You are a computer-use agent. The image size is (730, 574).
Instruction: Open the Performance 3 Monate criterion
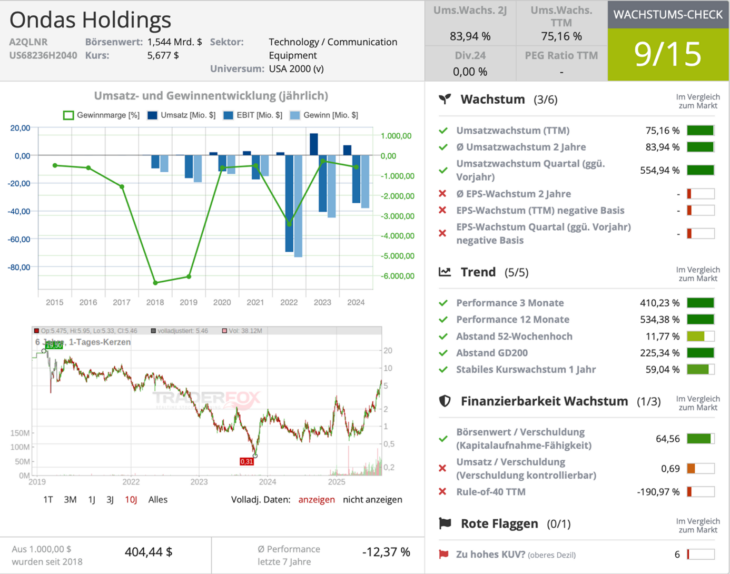(510, 303)
